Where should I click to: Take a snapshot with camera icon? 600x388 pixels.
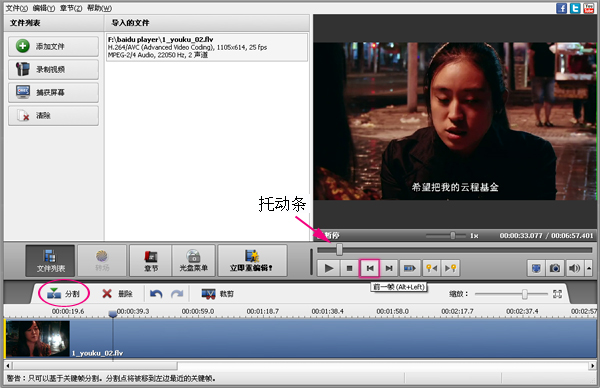pyautogui.click(x=555, y=268)
